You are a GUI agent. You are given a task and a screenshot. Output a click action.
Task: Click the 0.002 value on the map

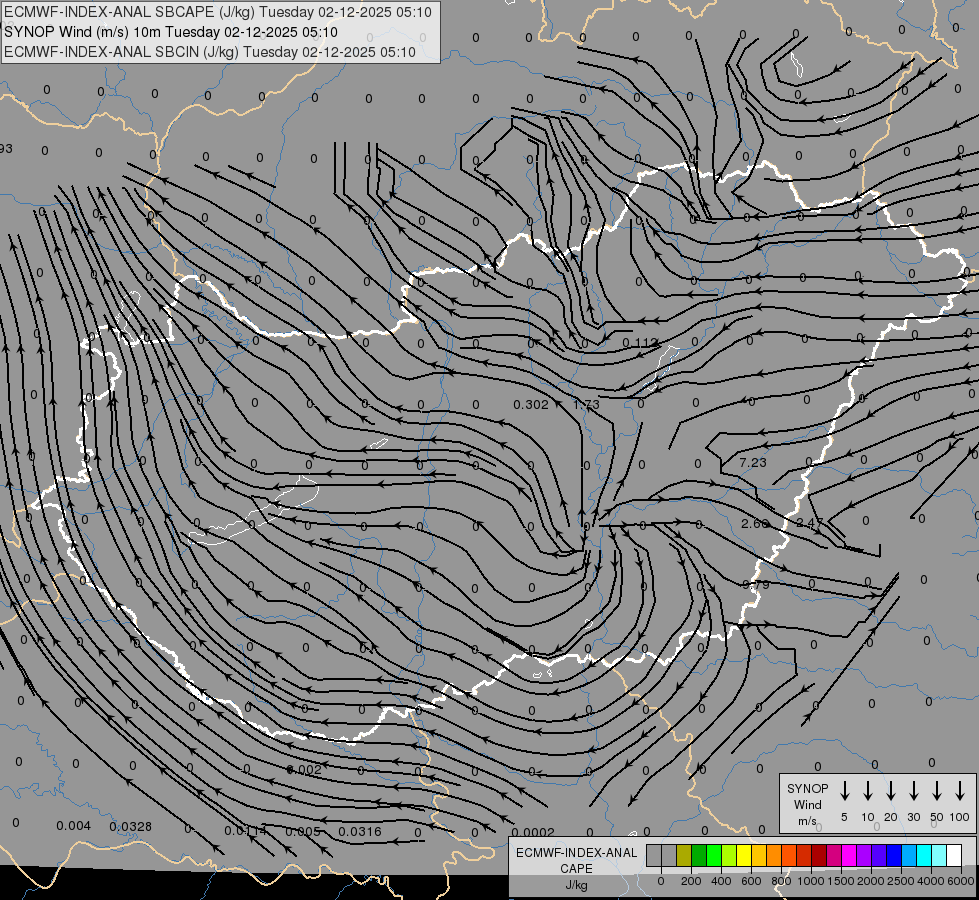pyautogui.click(x=305, y=770)
